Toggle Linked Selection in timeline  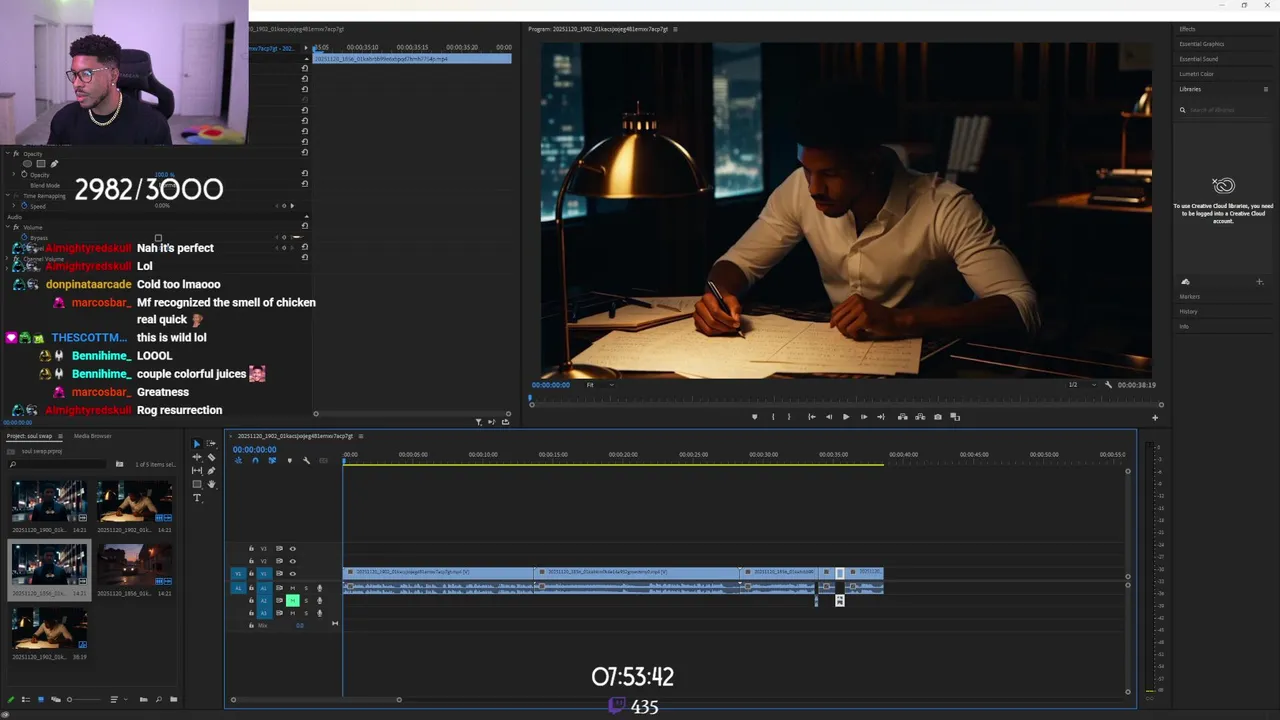[272, 460]
